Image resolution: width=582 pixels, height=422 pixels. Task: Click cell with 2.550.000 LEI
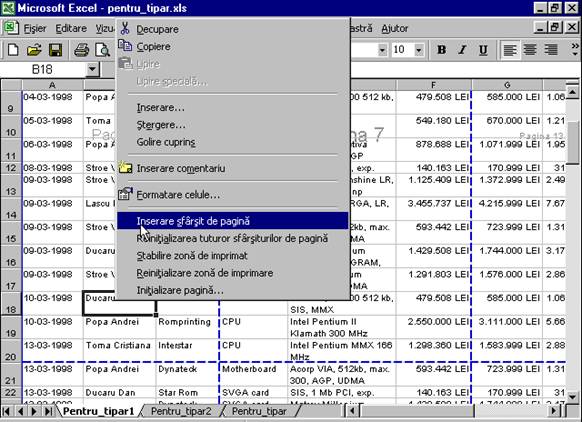pyautogui.click(x=434, y=327)
